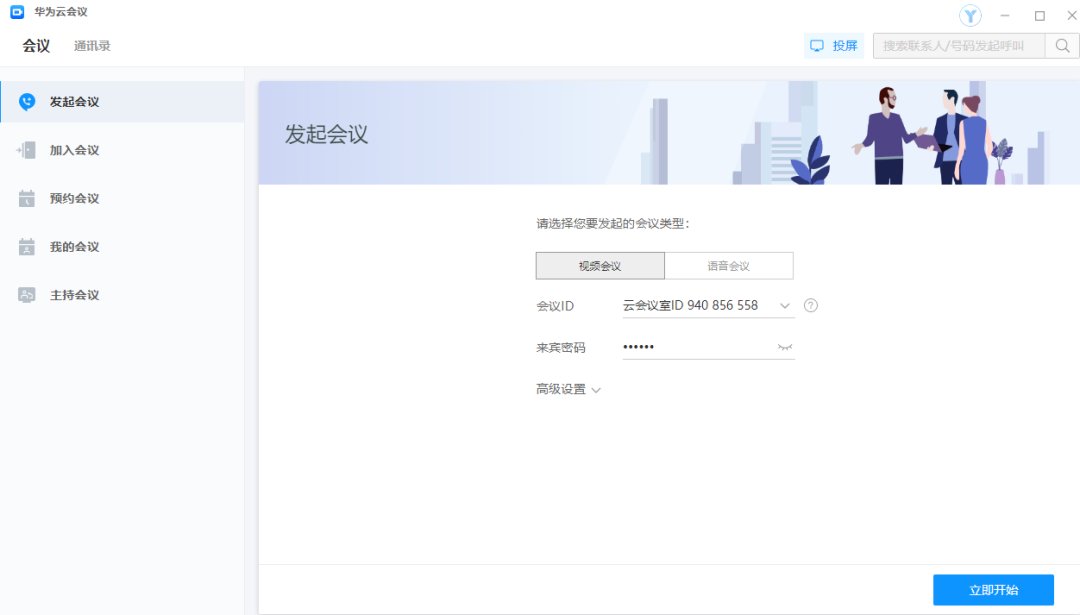The width and height of the screenshot is (1080, 615).
Task: Toggle guest password visibility eye icon
Action: [x=785, y=347]
